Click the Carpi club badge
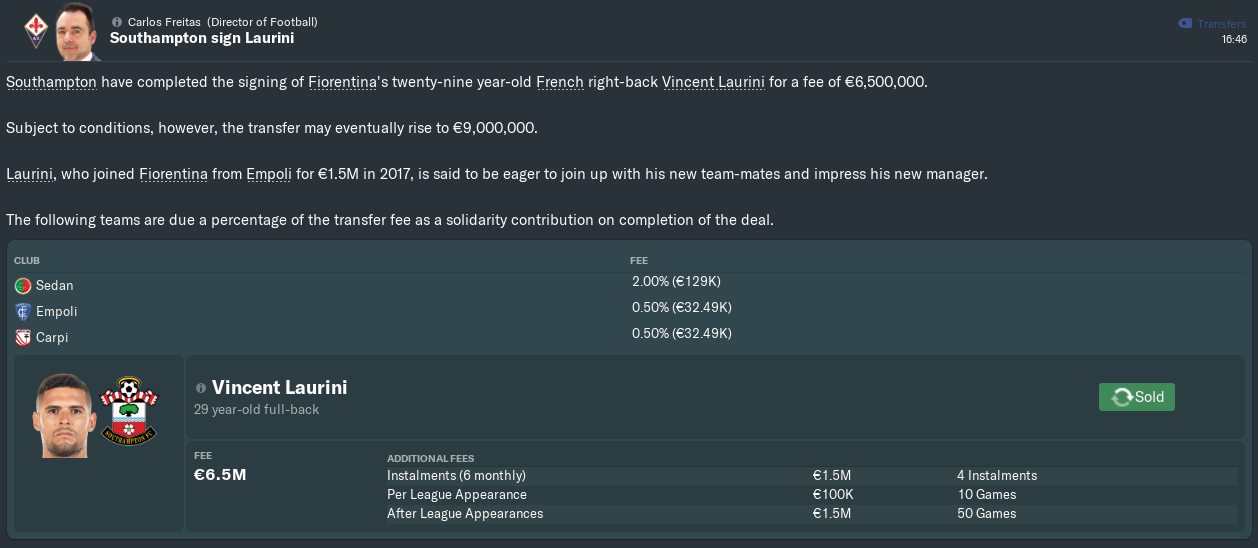Viewport: 1258px width, 548px height. (23, 338)
